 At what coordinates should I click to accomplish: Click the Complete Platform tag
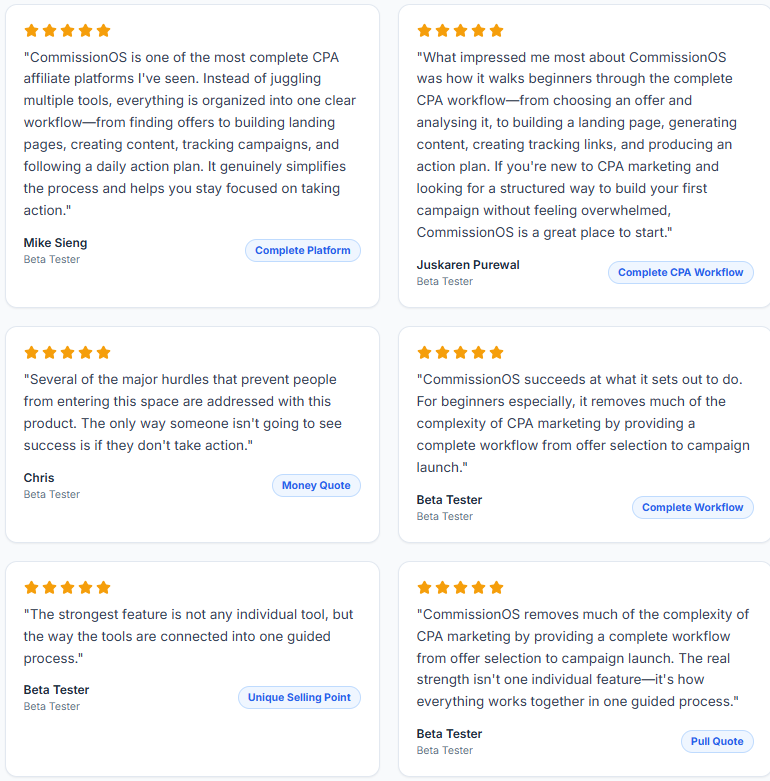[303, 251]
